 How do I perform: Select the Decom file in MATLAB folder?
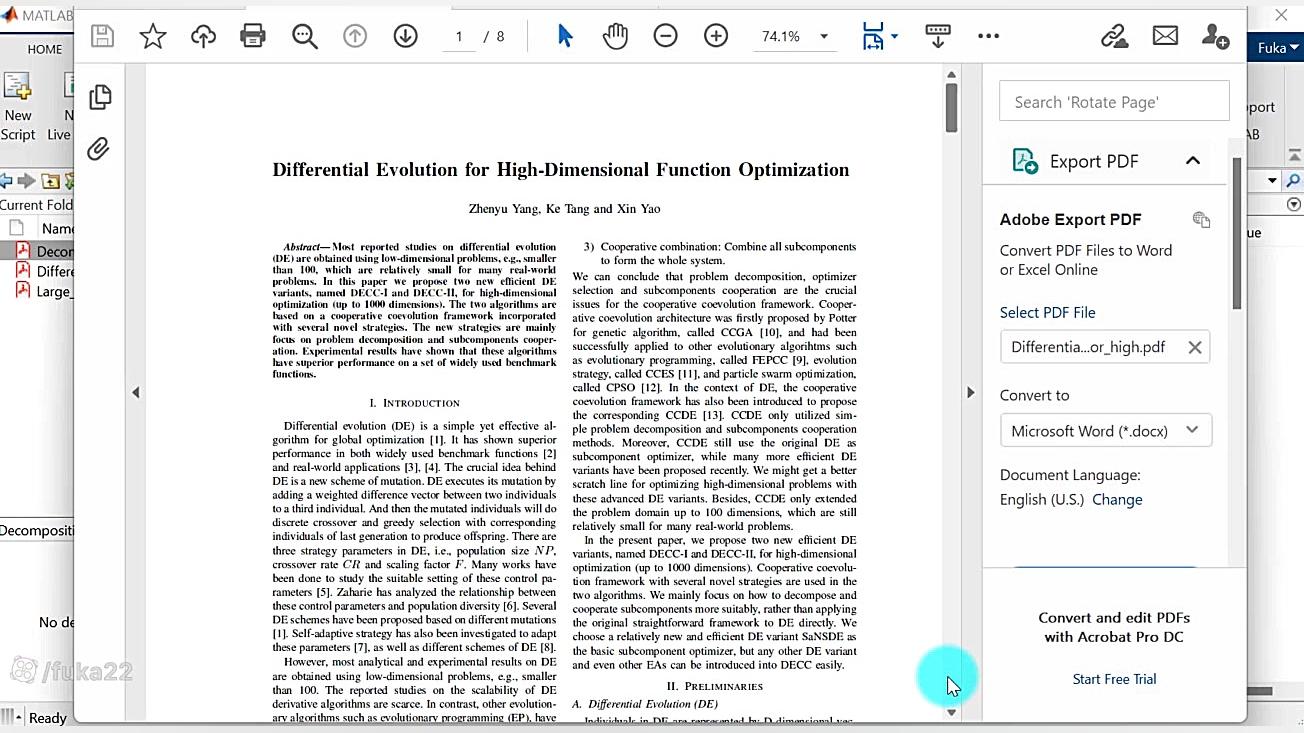point(38,251)
